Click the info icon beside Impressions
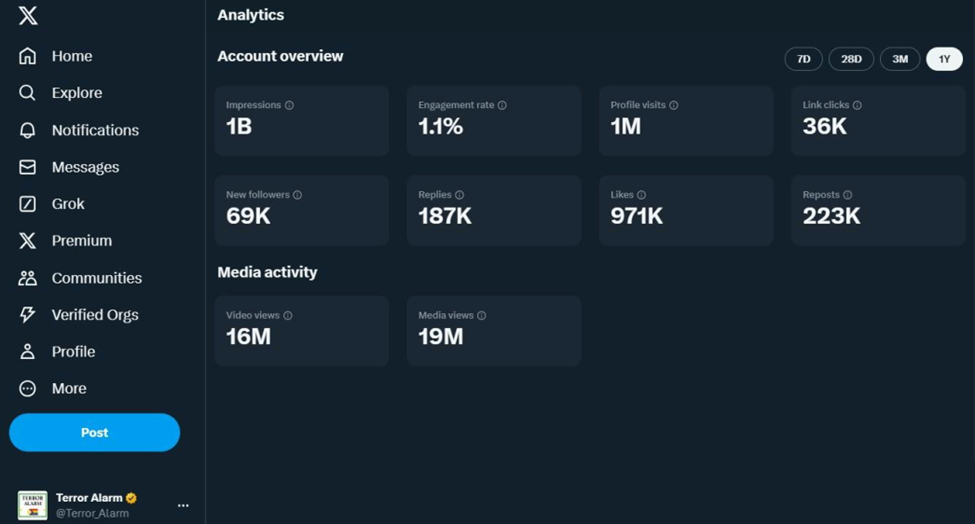 (x=289, y=105)
